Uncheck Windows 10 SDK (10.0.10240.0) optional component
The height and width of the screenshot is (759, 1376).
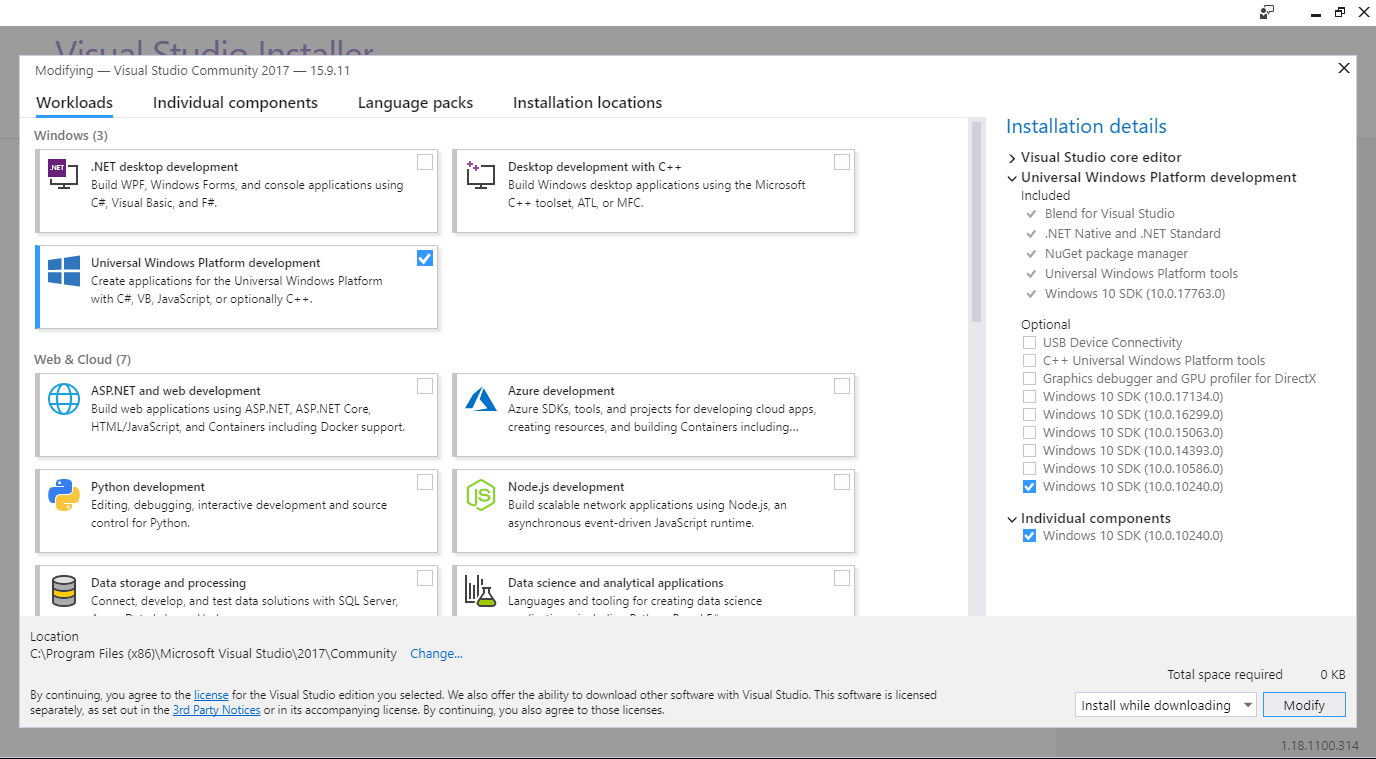[1029, 486]
